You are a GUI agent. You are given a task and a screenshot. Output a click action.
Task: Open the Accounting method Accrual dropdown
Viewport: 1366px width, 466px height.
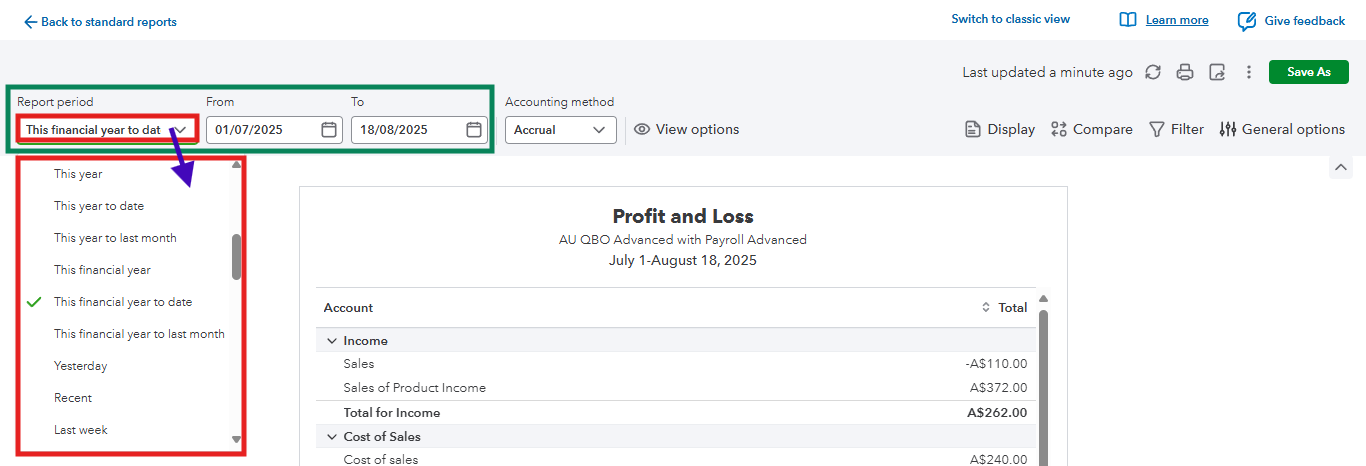(560, 130)
